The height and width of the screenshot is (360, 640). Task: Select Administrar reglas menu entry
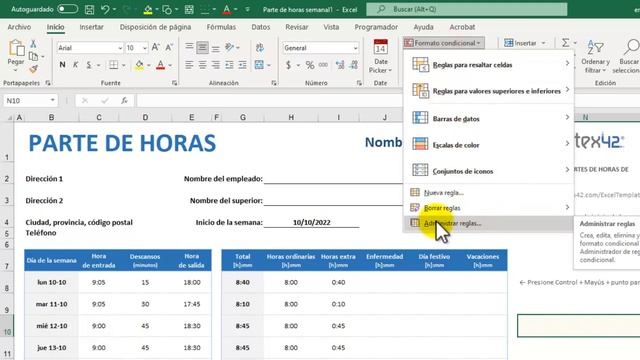click(x=489, y=224)
